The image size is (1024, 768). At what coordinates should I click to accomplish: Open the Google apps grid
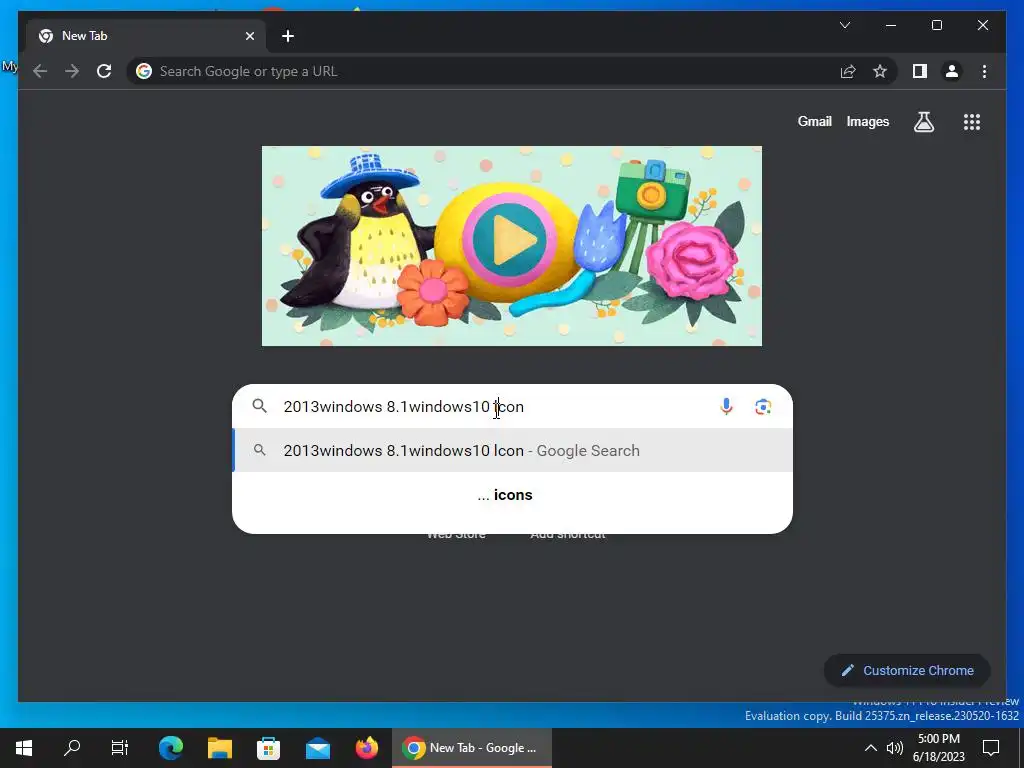tap(972, 121)
